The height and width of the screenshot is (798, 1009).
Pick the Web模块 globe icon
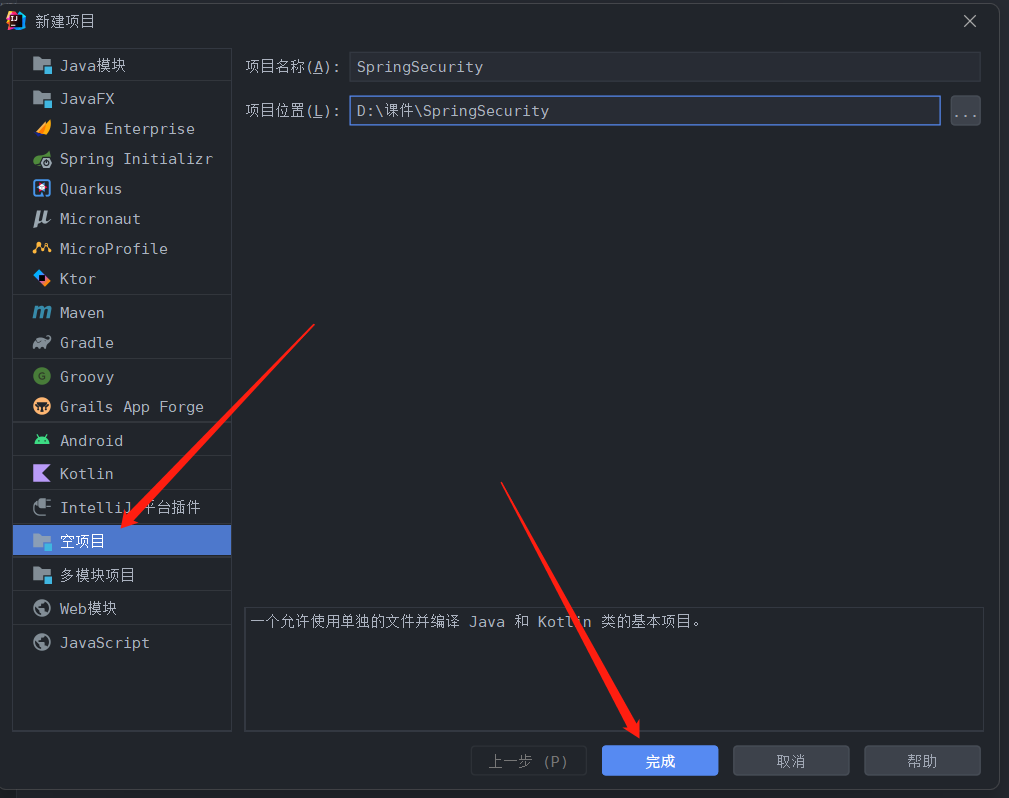pos(42,608)
